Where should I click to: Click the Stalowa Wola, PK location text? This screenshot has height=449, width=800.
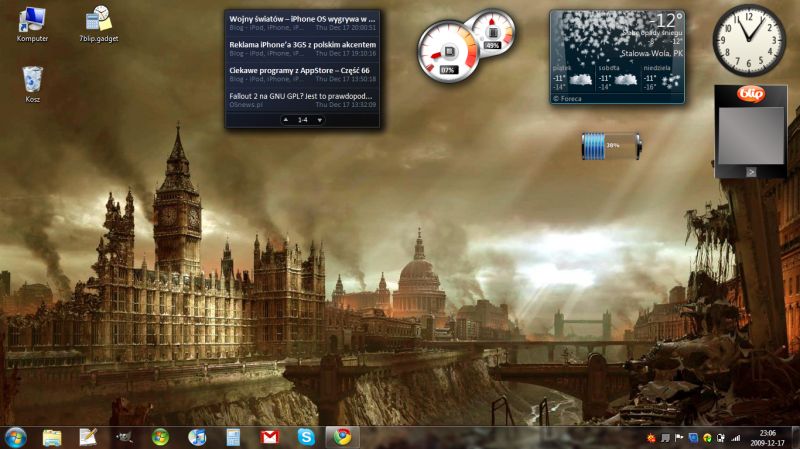(x=652, y=53)
